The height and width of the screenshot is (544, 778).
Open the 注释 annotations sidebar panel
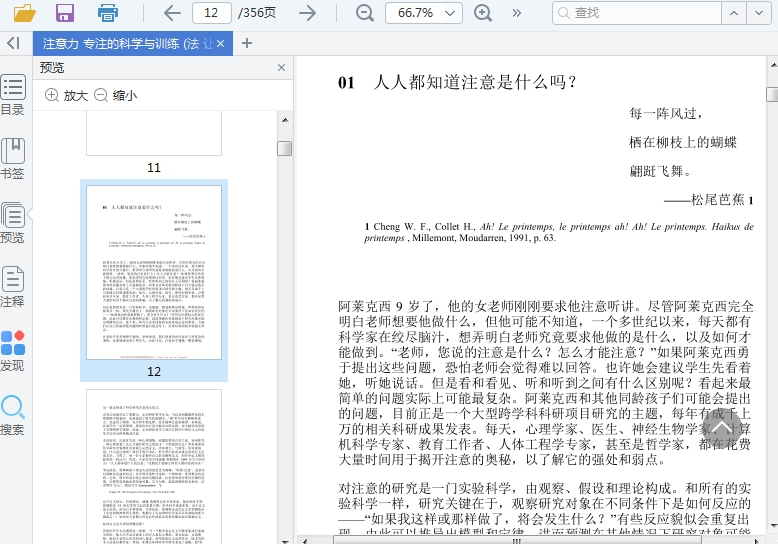(13, 286)
